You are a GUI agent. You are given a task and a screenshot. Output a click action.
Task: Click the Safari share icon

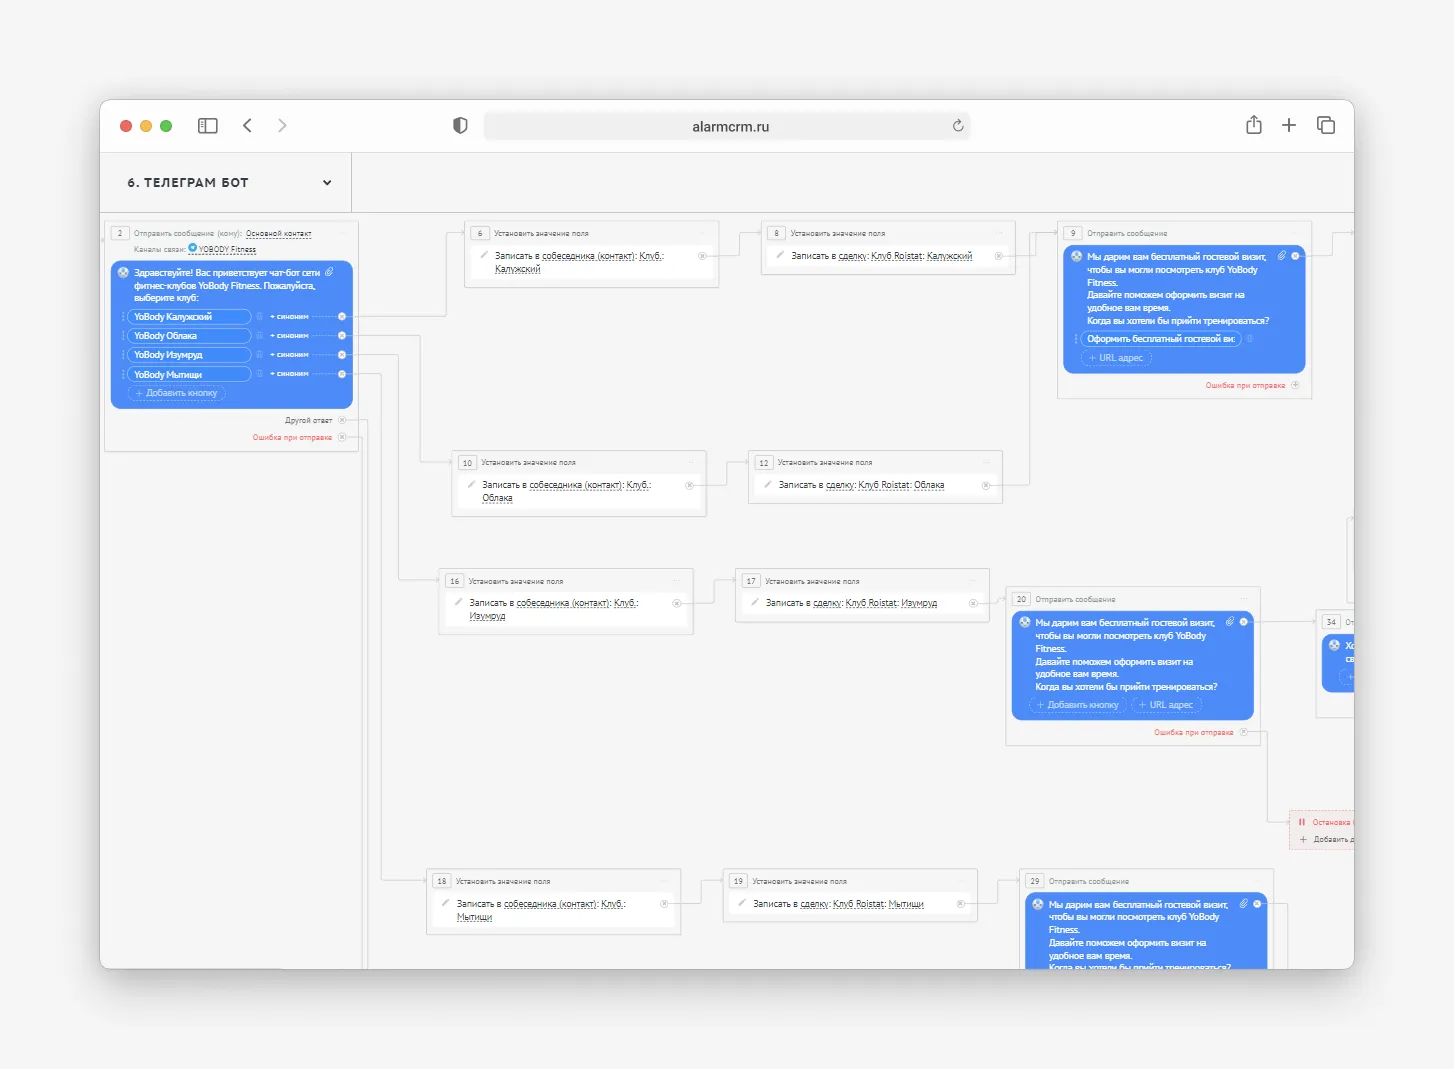click(1253, 125)
